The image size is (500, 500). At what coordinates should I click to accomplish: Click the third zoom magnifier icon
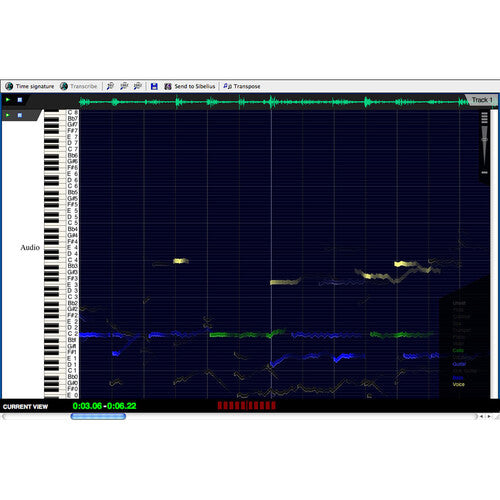coord(138,86)
